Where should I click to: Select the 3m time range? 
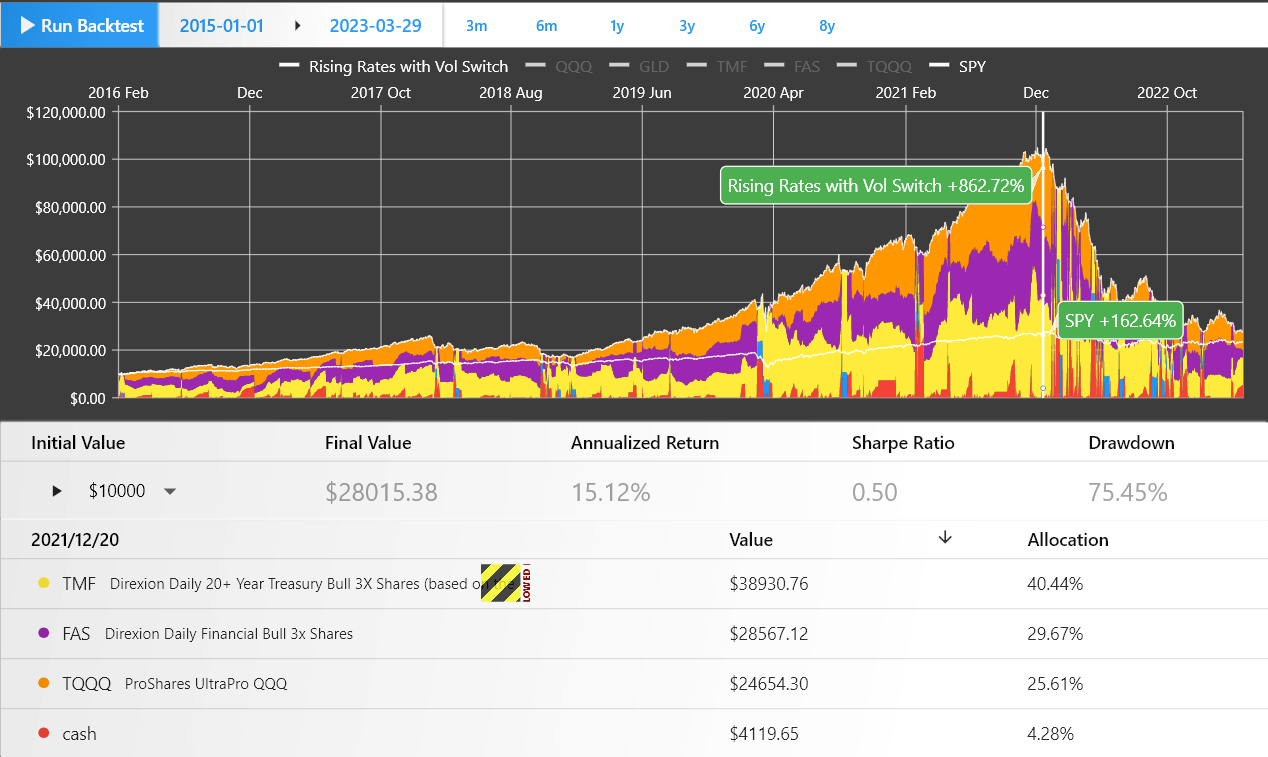477,26
